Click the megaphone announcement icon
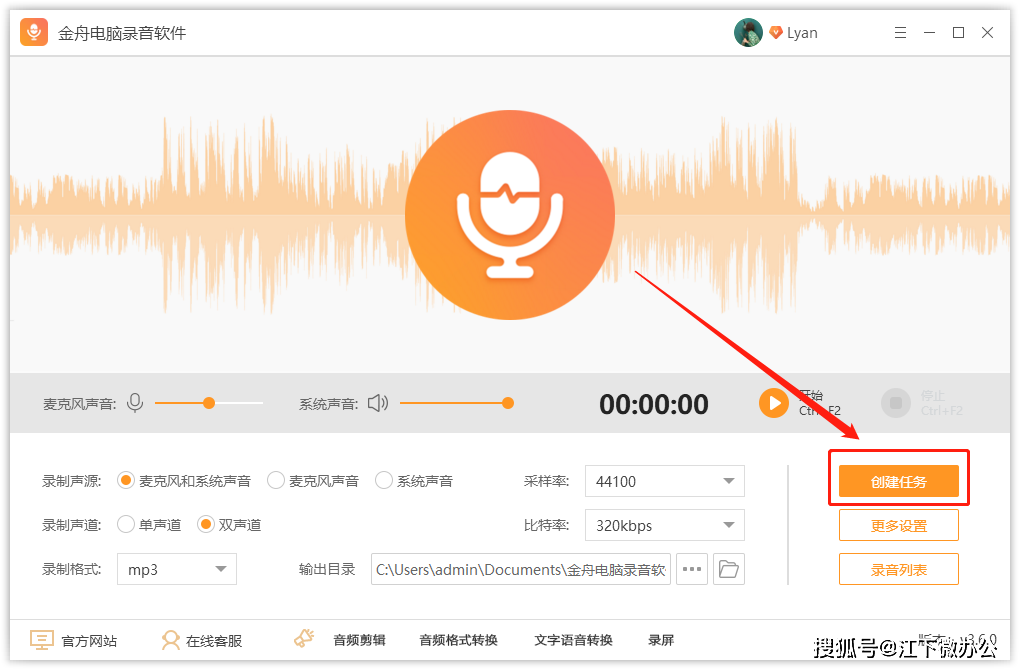This screenshot has width=1020, height=670. [x=304, y=639]
